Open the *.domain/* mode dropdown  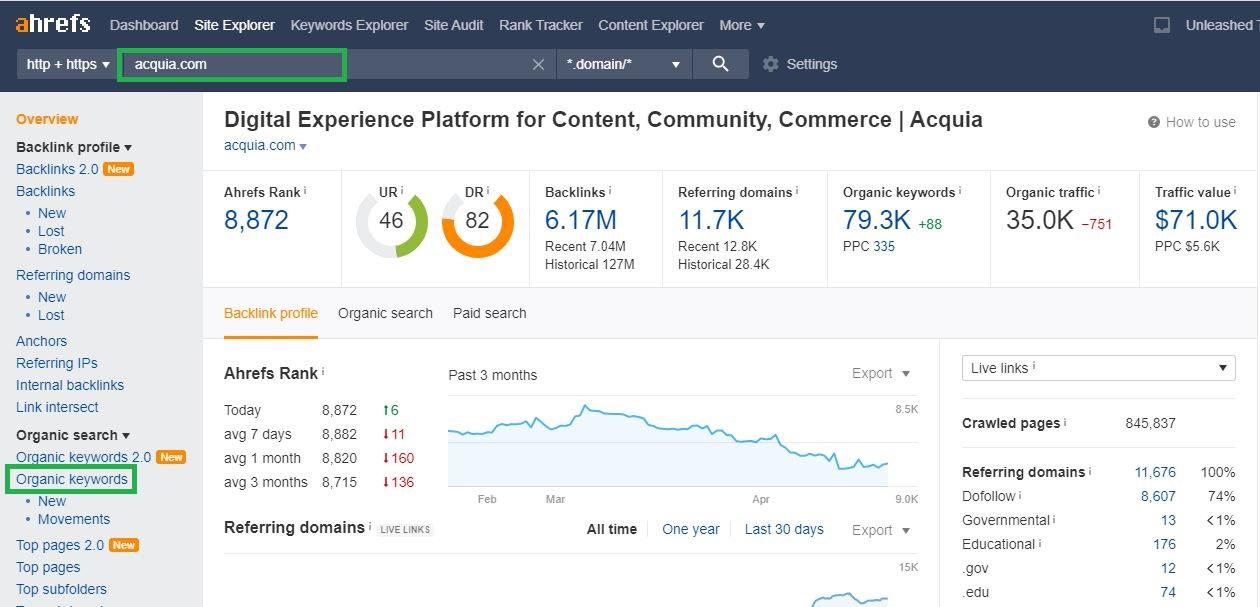tap(624, 64)
